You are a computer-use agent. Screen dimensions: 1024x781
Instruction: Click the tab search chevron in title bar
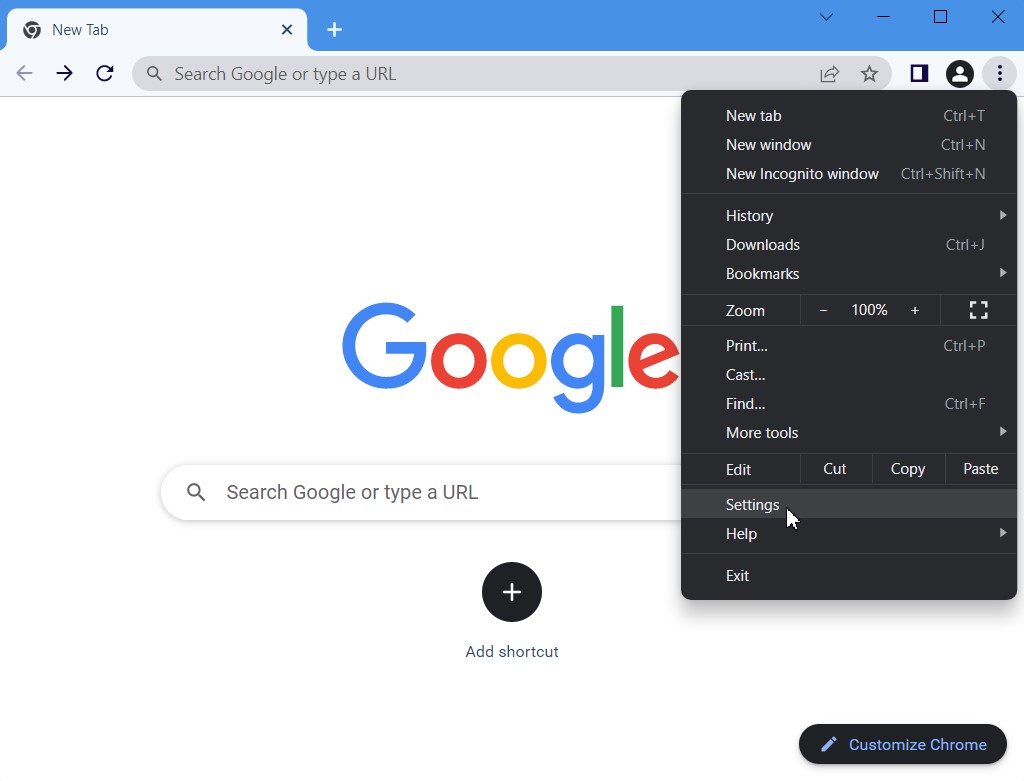tap(826, 17)
